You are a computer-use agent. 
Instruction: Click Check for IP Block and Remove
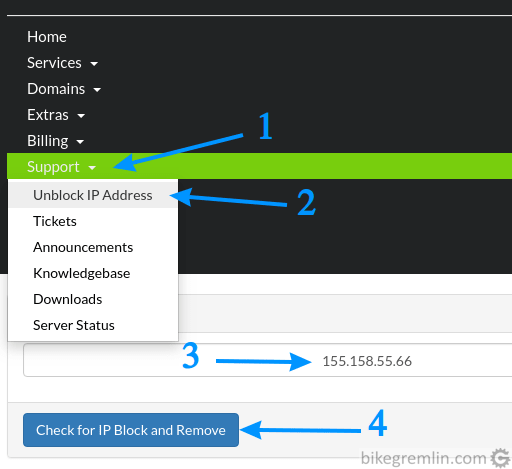coord(131,430)
